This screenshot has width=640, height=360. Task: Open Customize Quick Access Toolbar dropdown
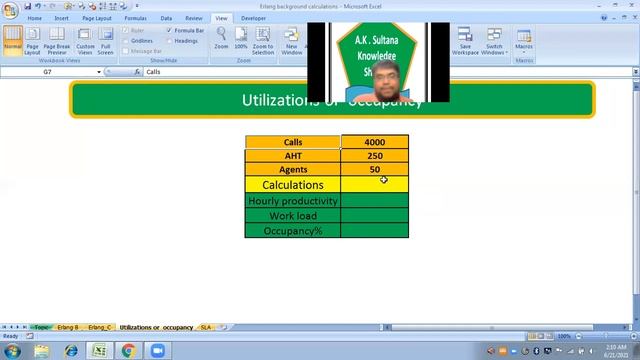pos(137,6)
